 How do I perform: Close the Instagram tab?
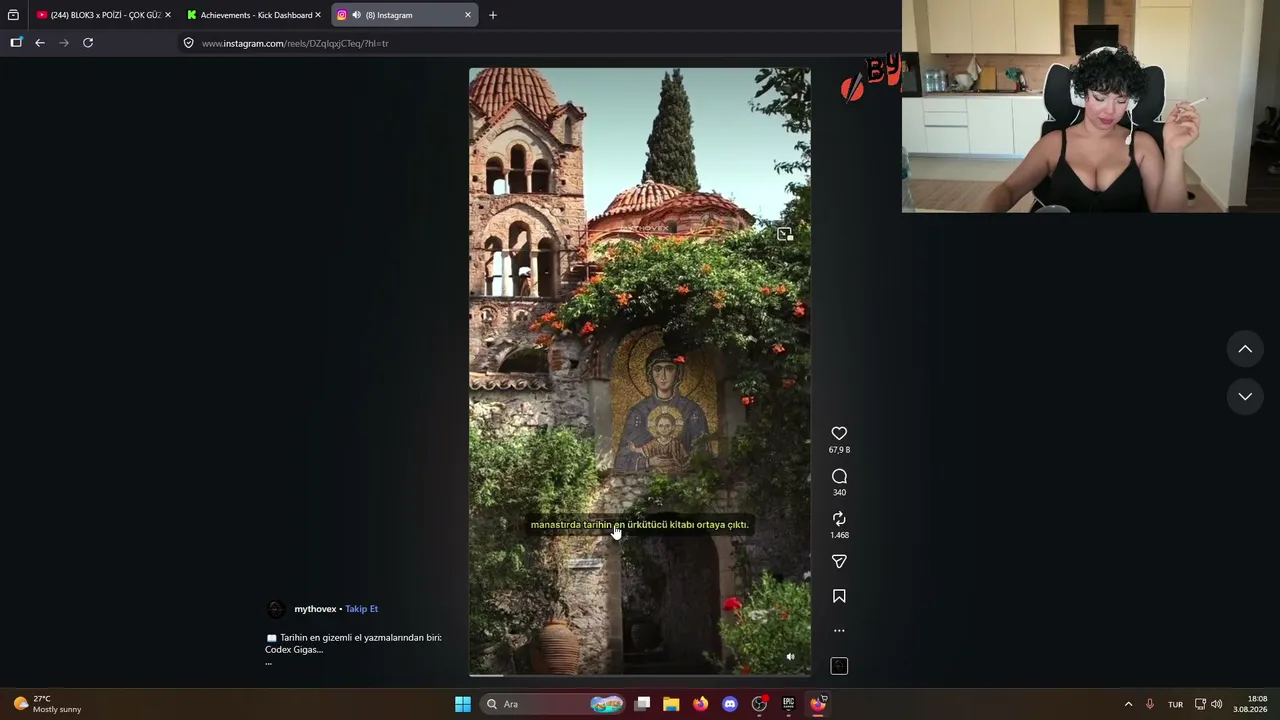(467, 15)
